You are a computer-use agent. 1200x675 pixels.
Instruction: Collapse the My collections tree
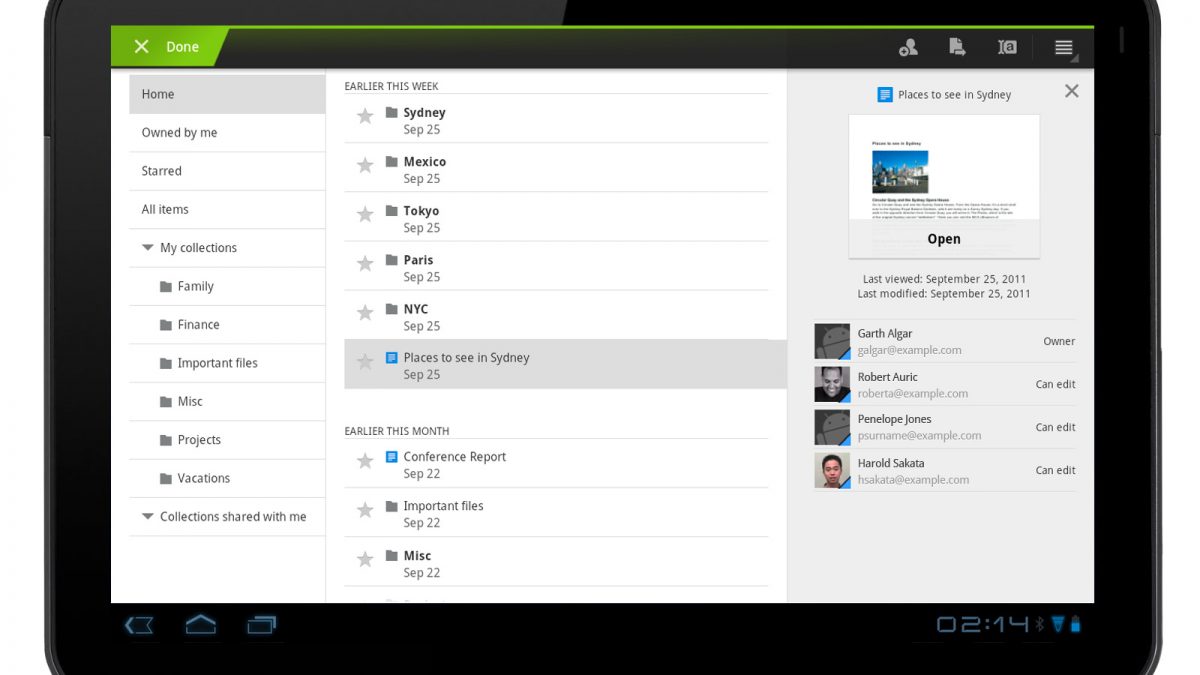(x=148, y=248)
